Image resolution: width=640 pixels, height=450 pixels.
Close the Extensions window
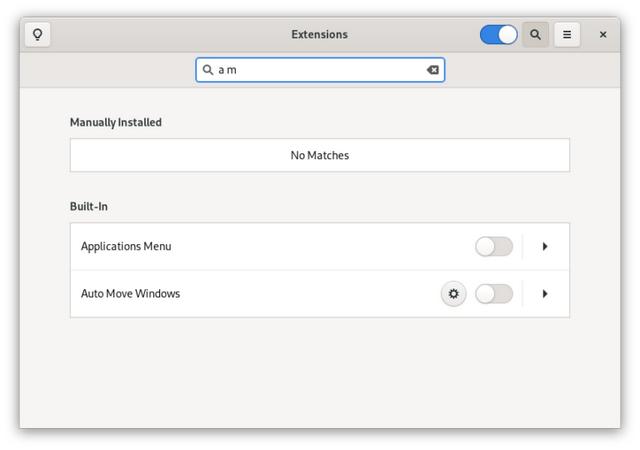603,34
